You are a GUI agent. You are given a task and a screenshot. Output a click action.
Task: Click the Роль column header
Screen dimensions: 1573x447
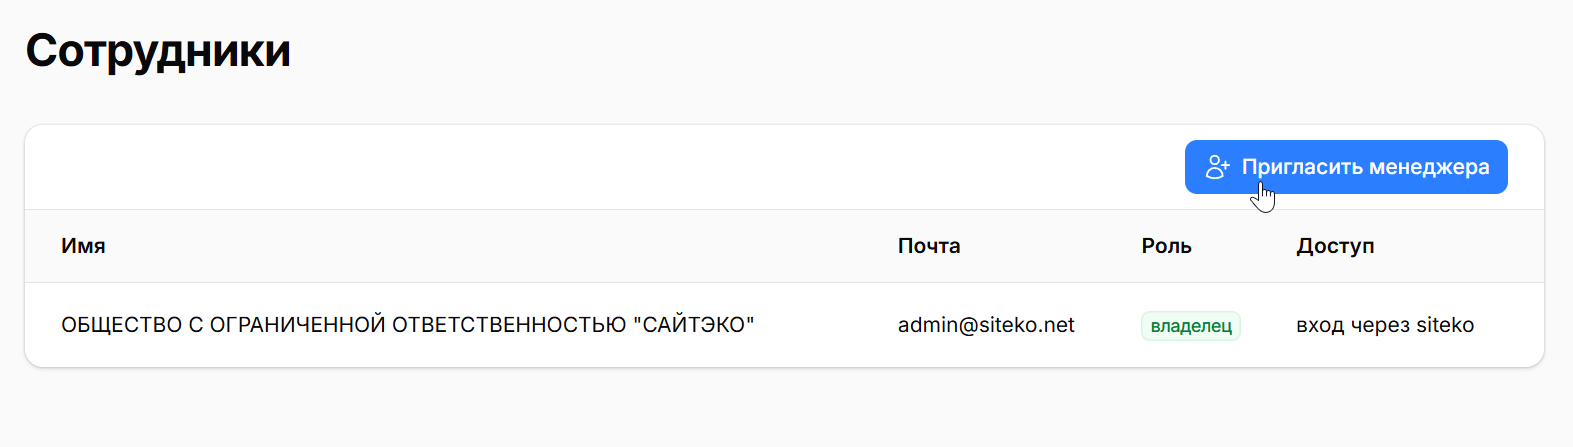click(x=1167, y=246)
